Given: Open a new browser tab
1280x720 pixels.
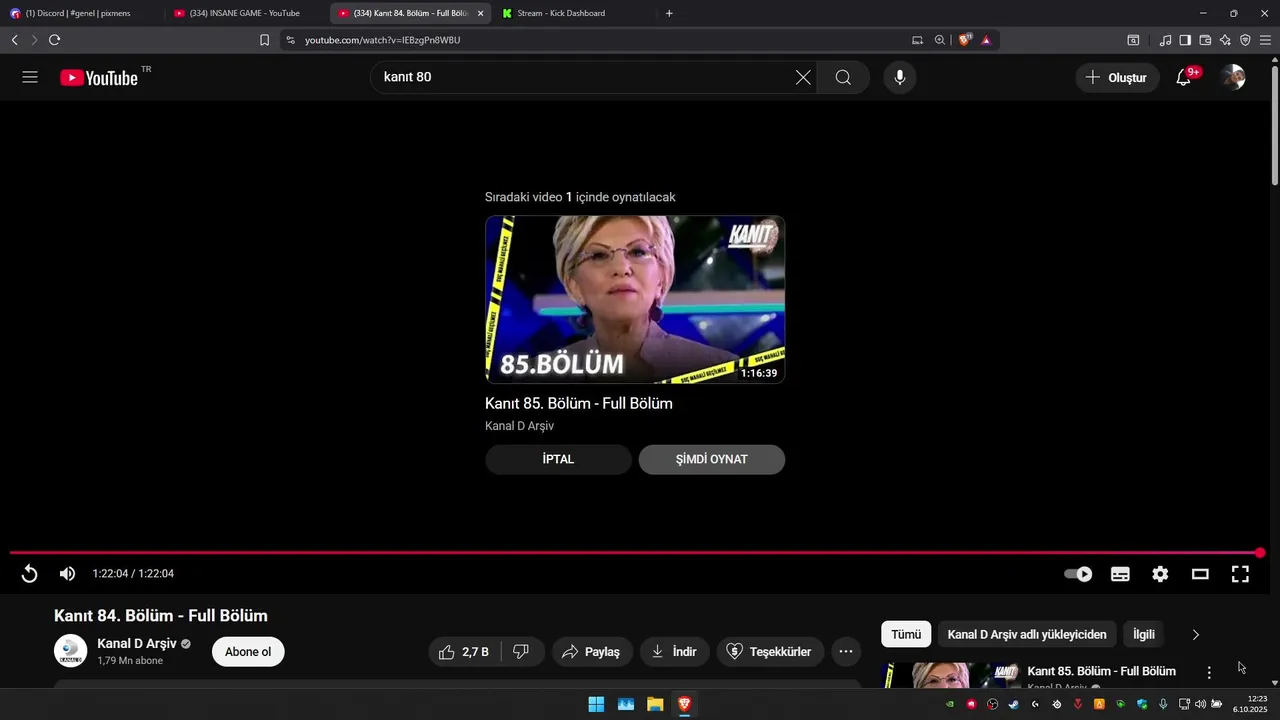Looking at the screenshot, I should pyautogui.click(x=669, y=13).
